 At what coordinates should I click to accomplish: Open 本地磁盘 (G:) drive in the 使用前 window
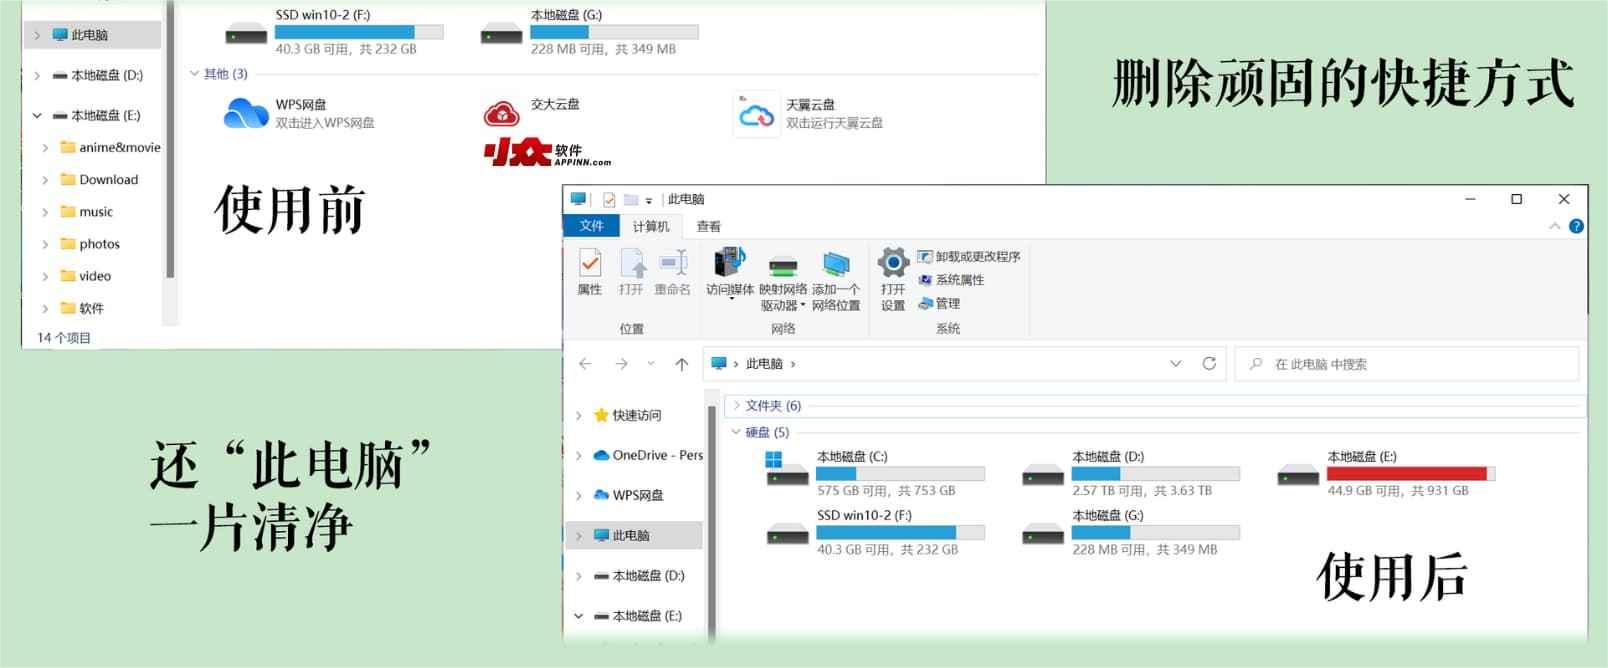pos(590,31)
